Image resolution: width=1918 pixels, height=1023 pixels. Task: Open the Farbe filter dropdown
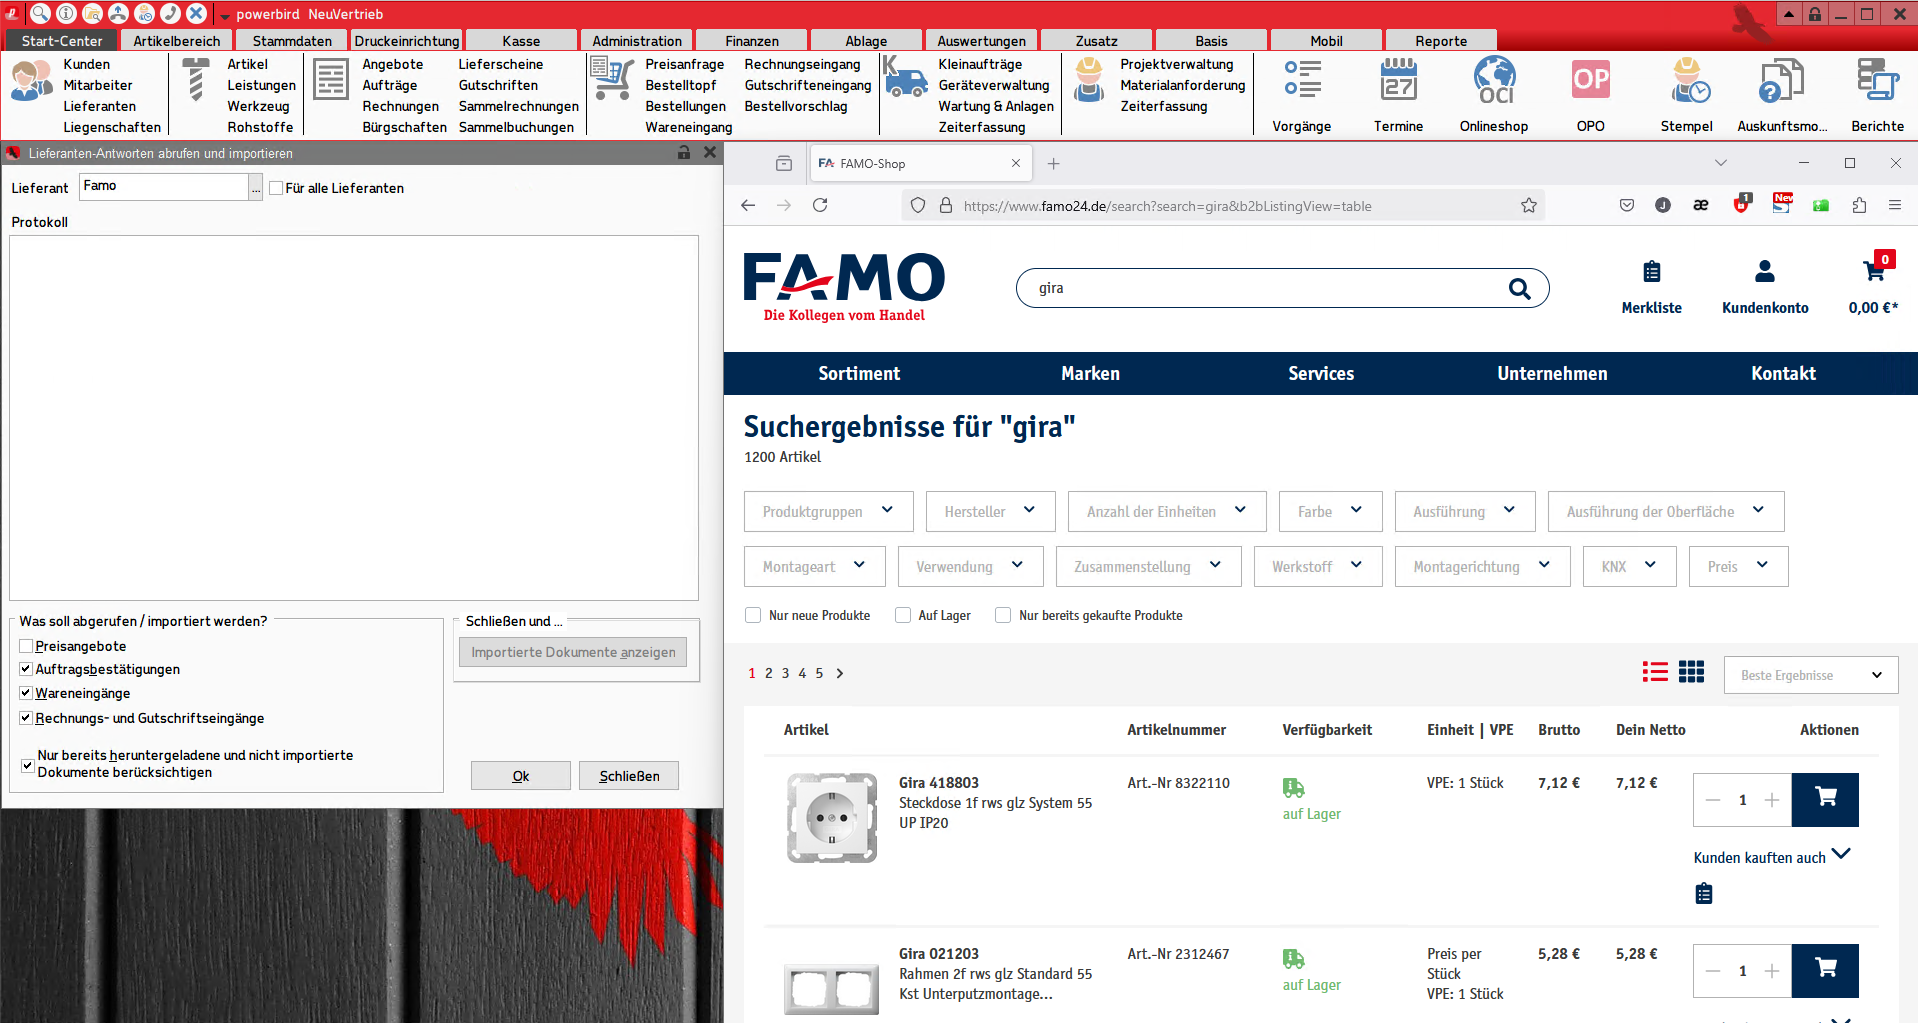[1330, 511]
